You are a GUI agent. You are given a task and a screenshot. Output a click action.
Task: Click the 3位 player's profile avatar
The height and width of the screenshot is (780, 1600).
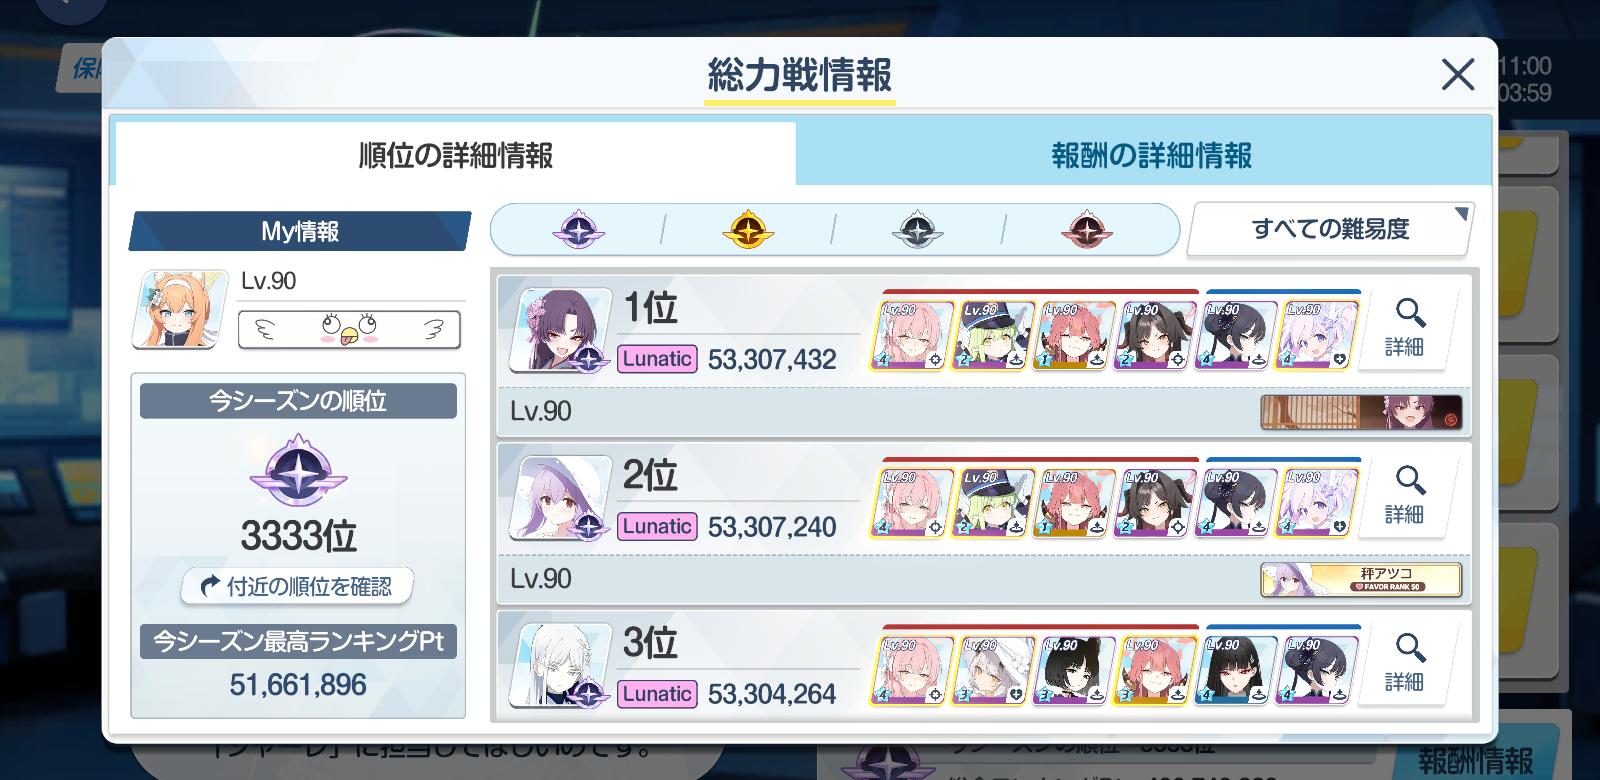coord(560,665)
